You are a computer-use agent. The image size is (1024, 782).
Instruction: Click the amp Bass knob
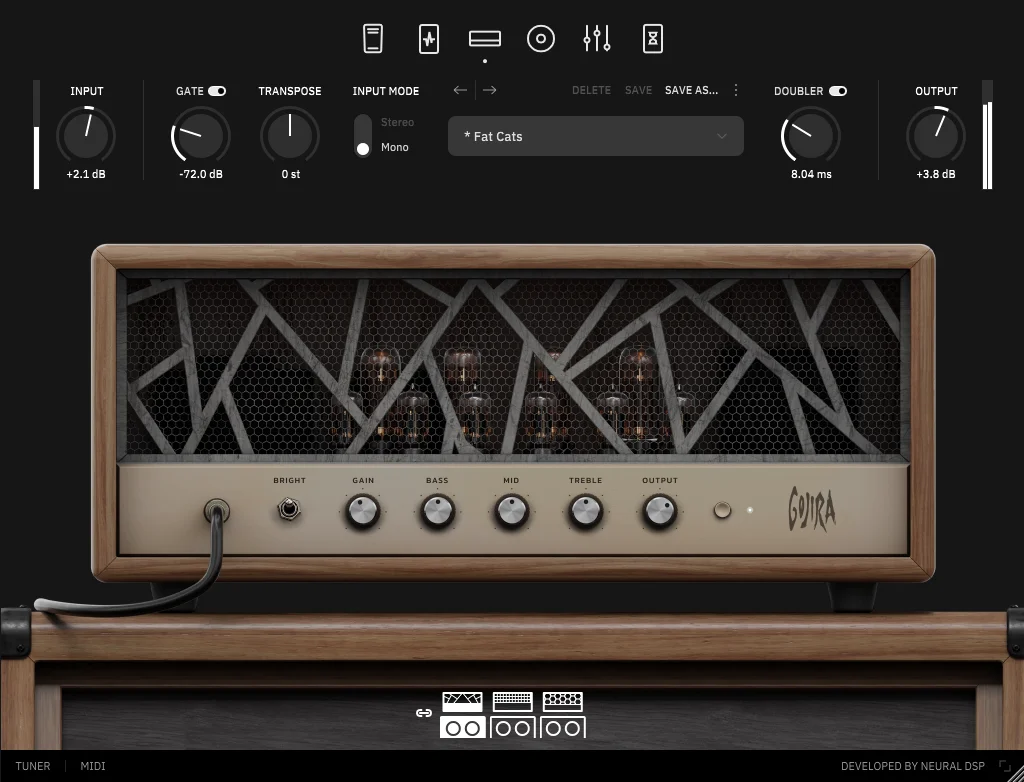(x=438, y=511)
